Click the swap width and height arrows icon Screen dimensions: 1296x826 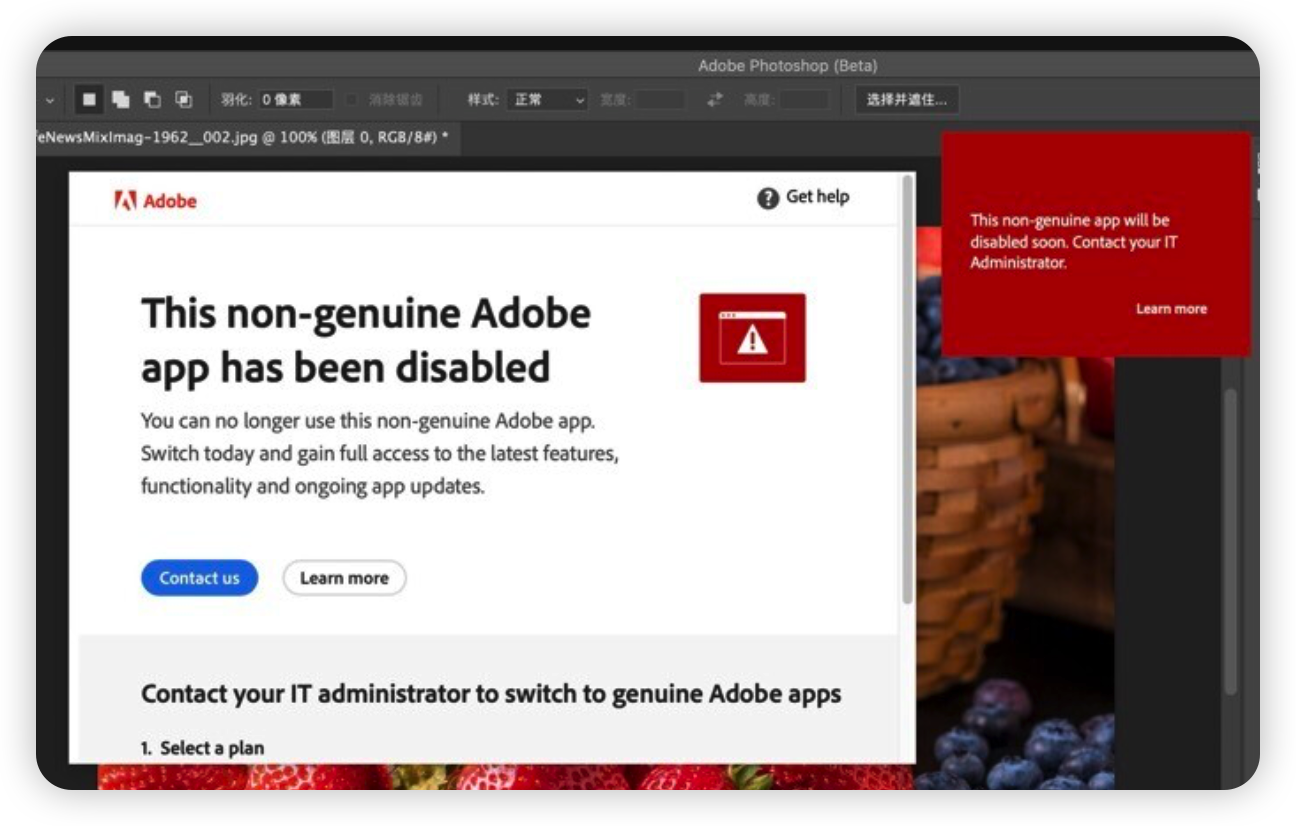714,100
